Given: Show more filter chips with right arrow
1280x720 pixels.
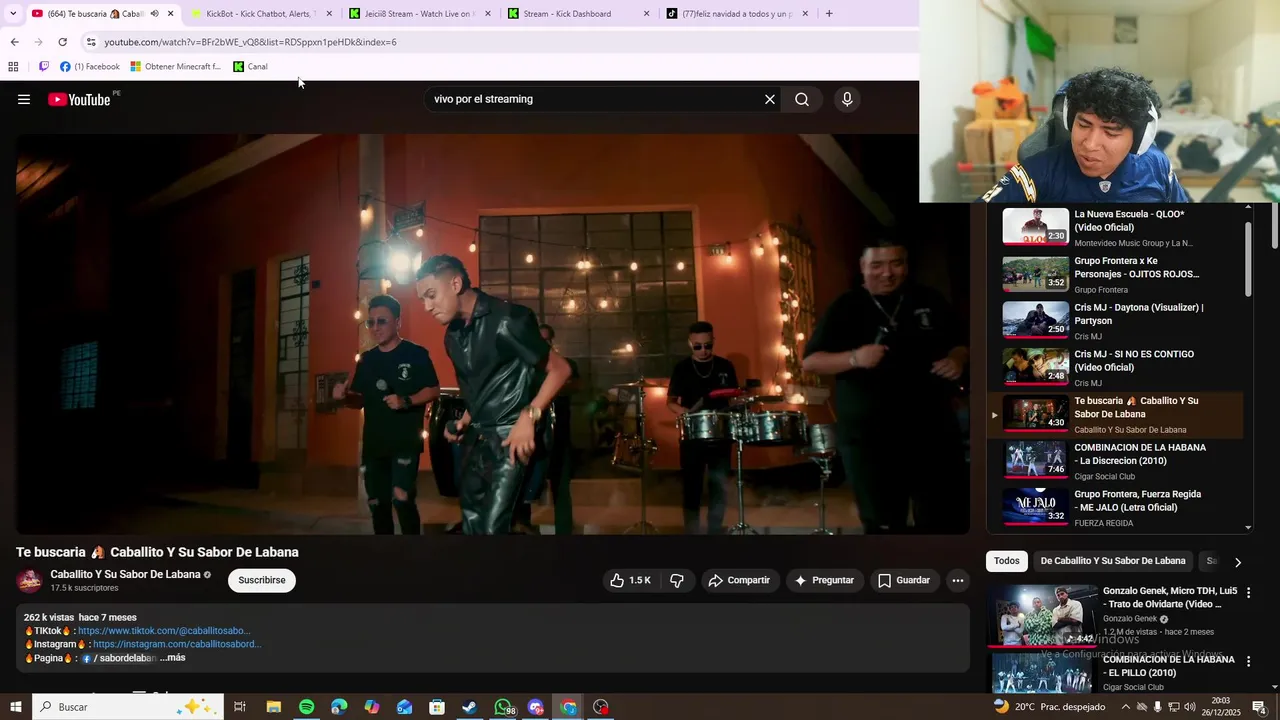Looking at the screenshot, I should tap(1238, 562).
